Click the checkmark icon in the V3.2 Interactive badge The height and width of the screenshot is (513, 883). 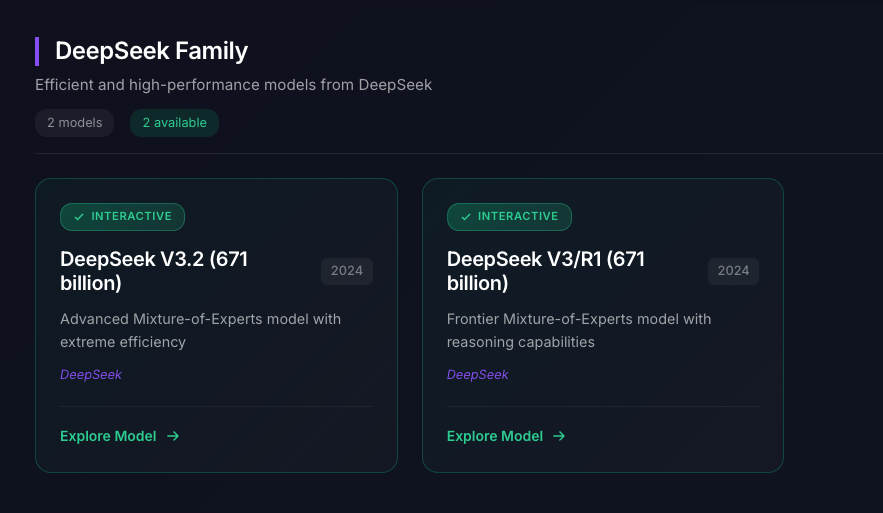pos(79,217)
